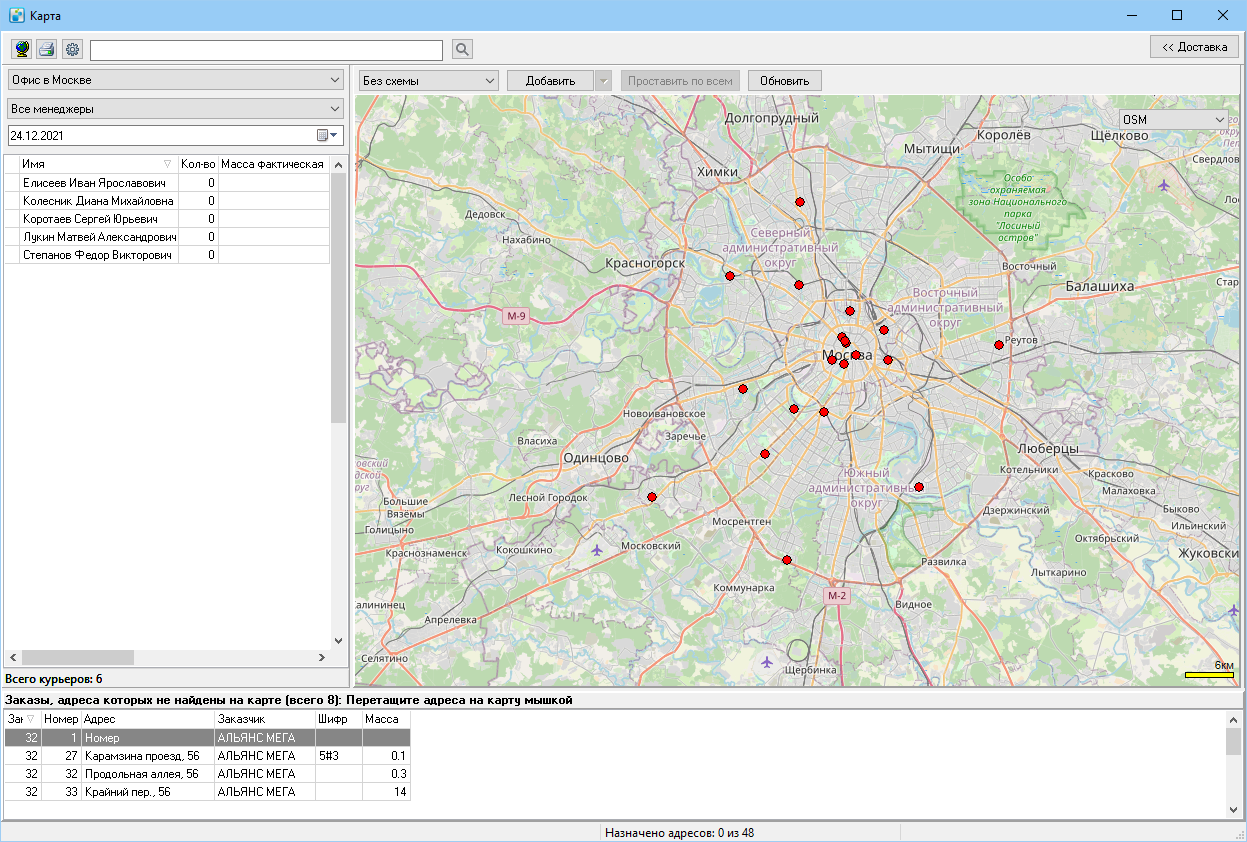Click the red marker near Коммунарка
The height and width of the screenshot is (842, 1247).
(787, 560)
